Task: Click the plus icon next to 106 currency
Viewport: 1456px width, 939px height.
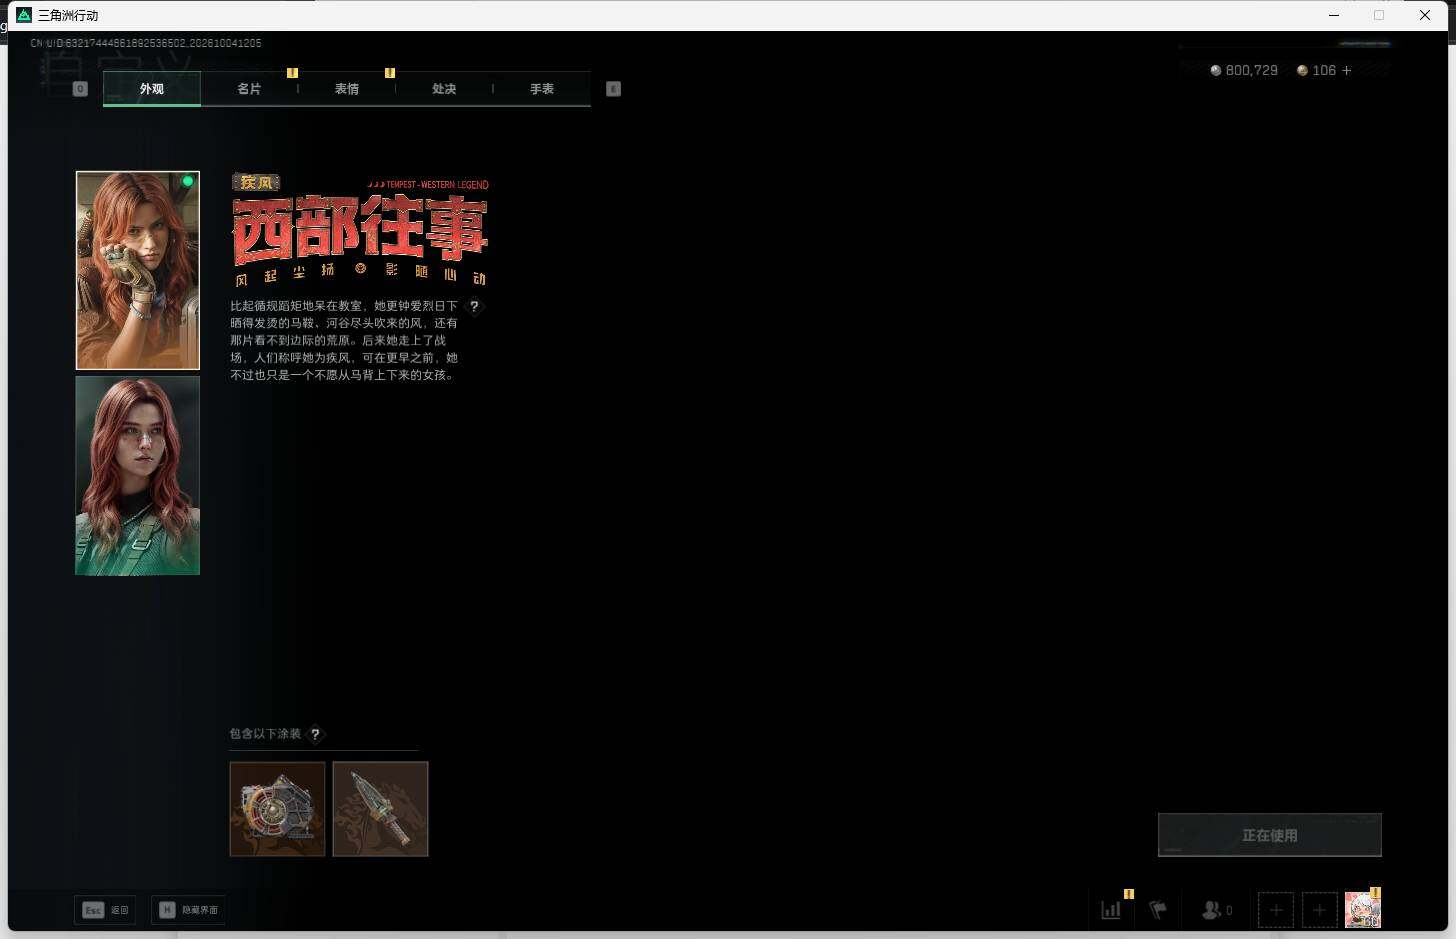Action: coord(1347,71)
